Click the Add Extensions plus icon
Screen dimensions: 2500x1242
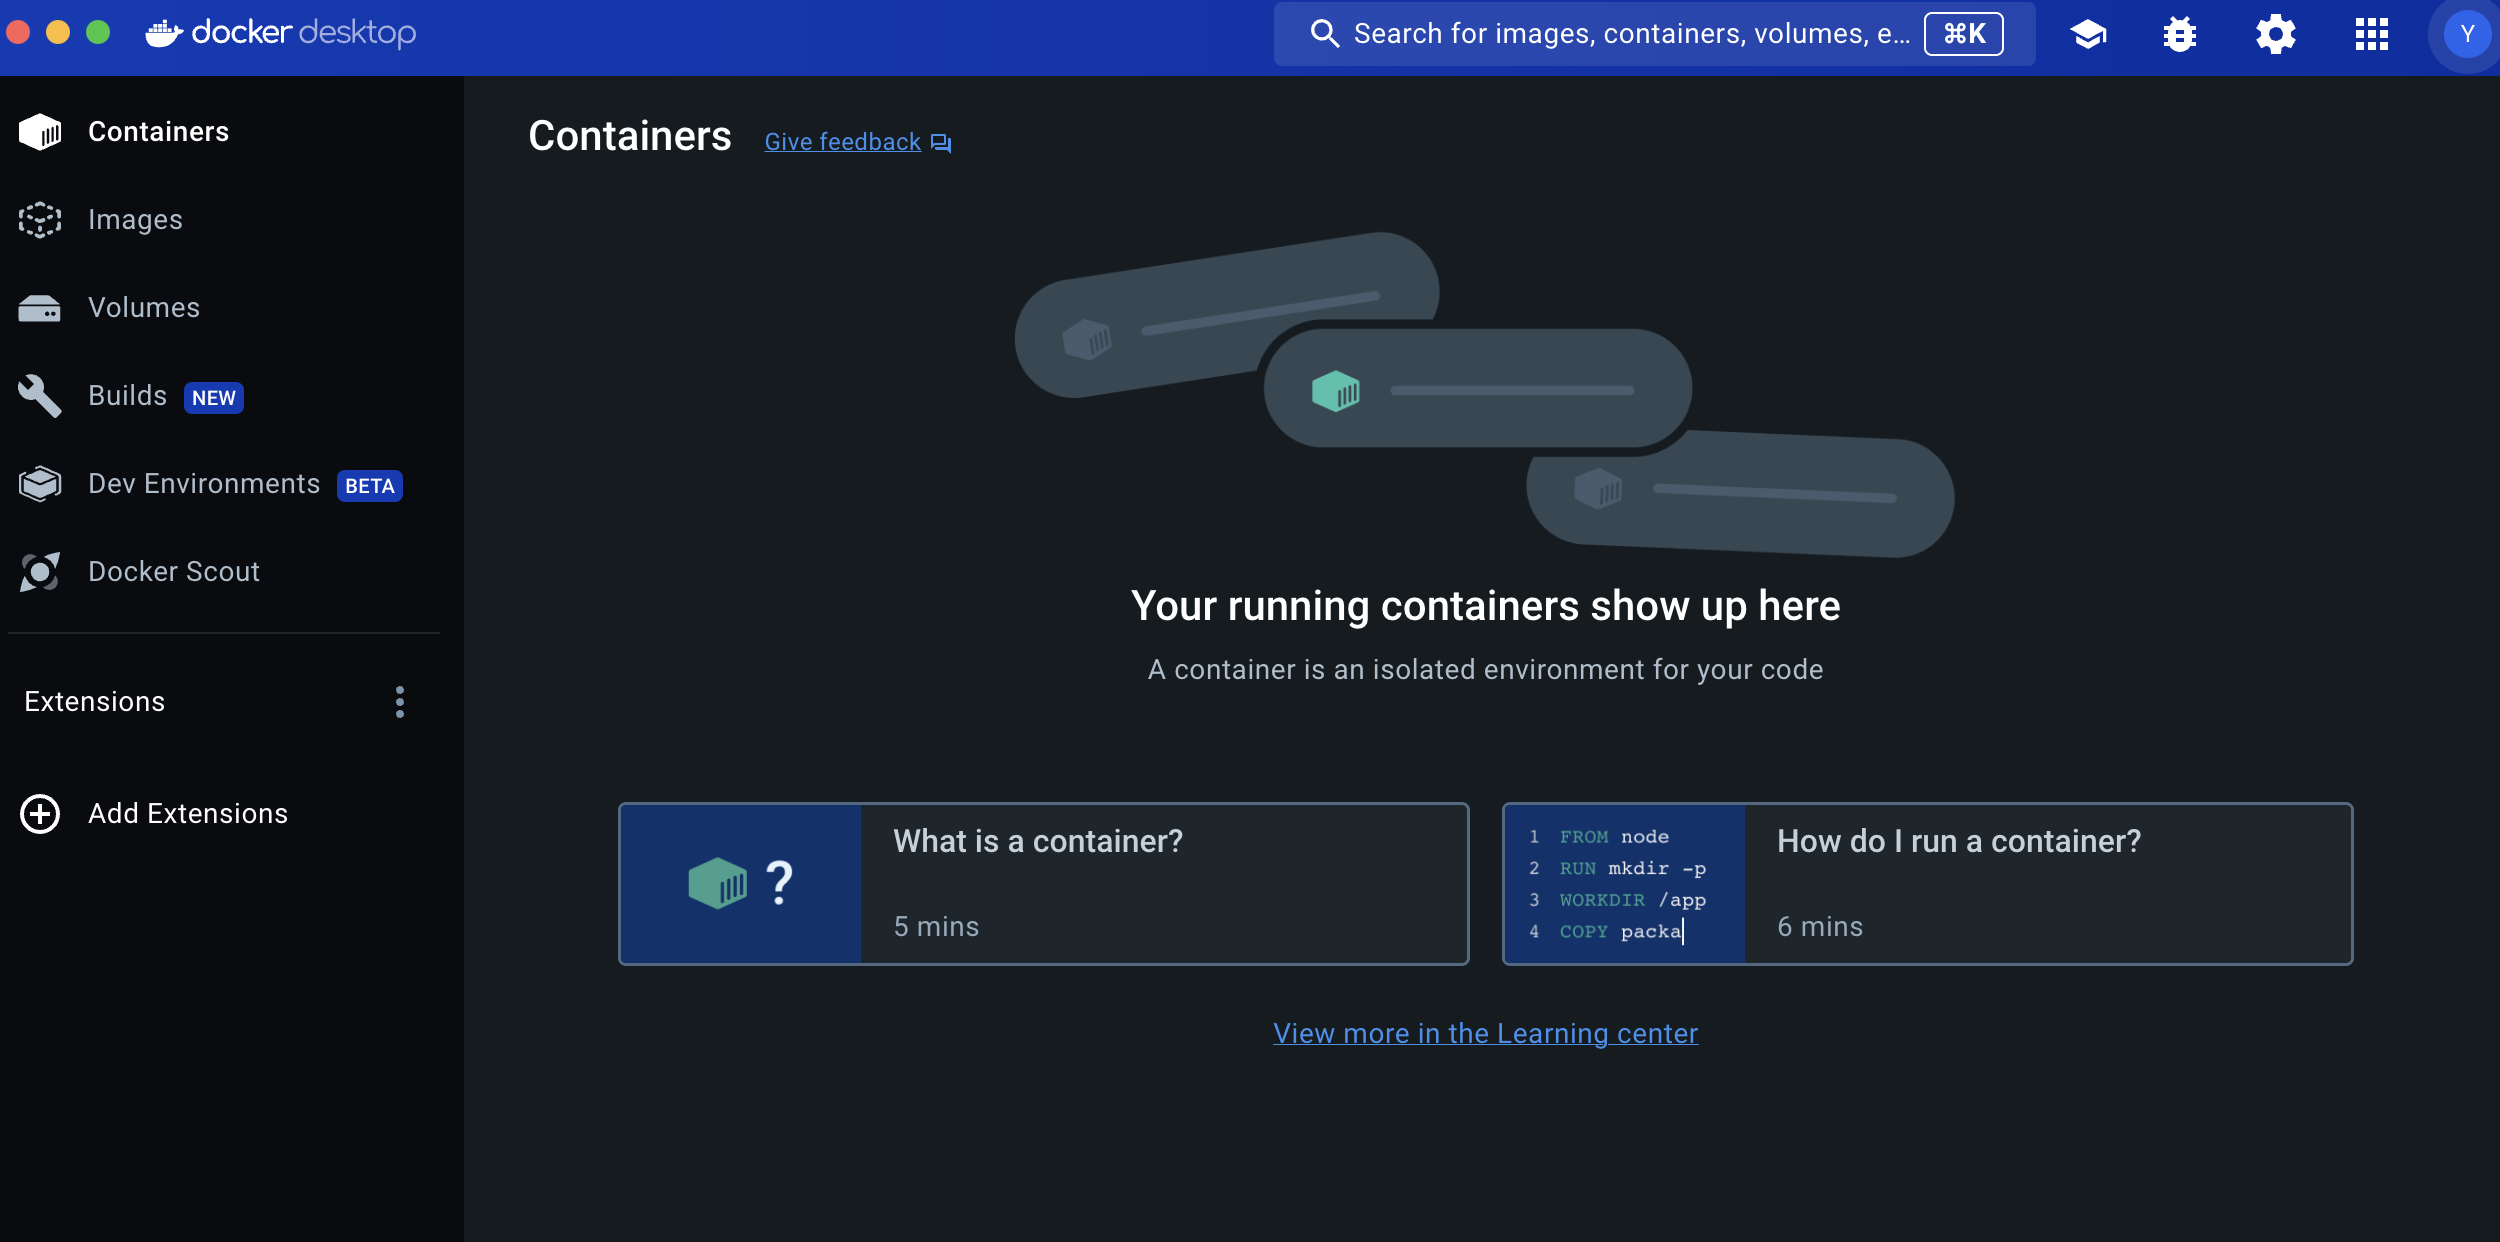(x=40, y=814)
